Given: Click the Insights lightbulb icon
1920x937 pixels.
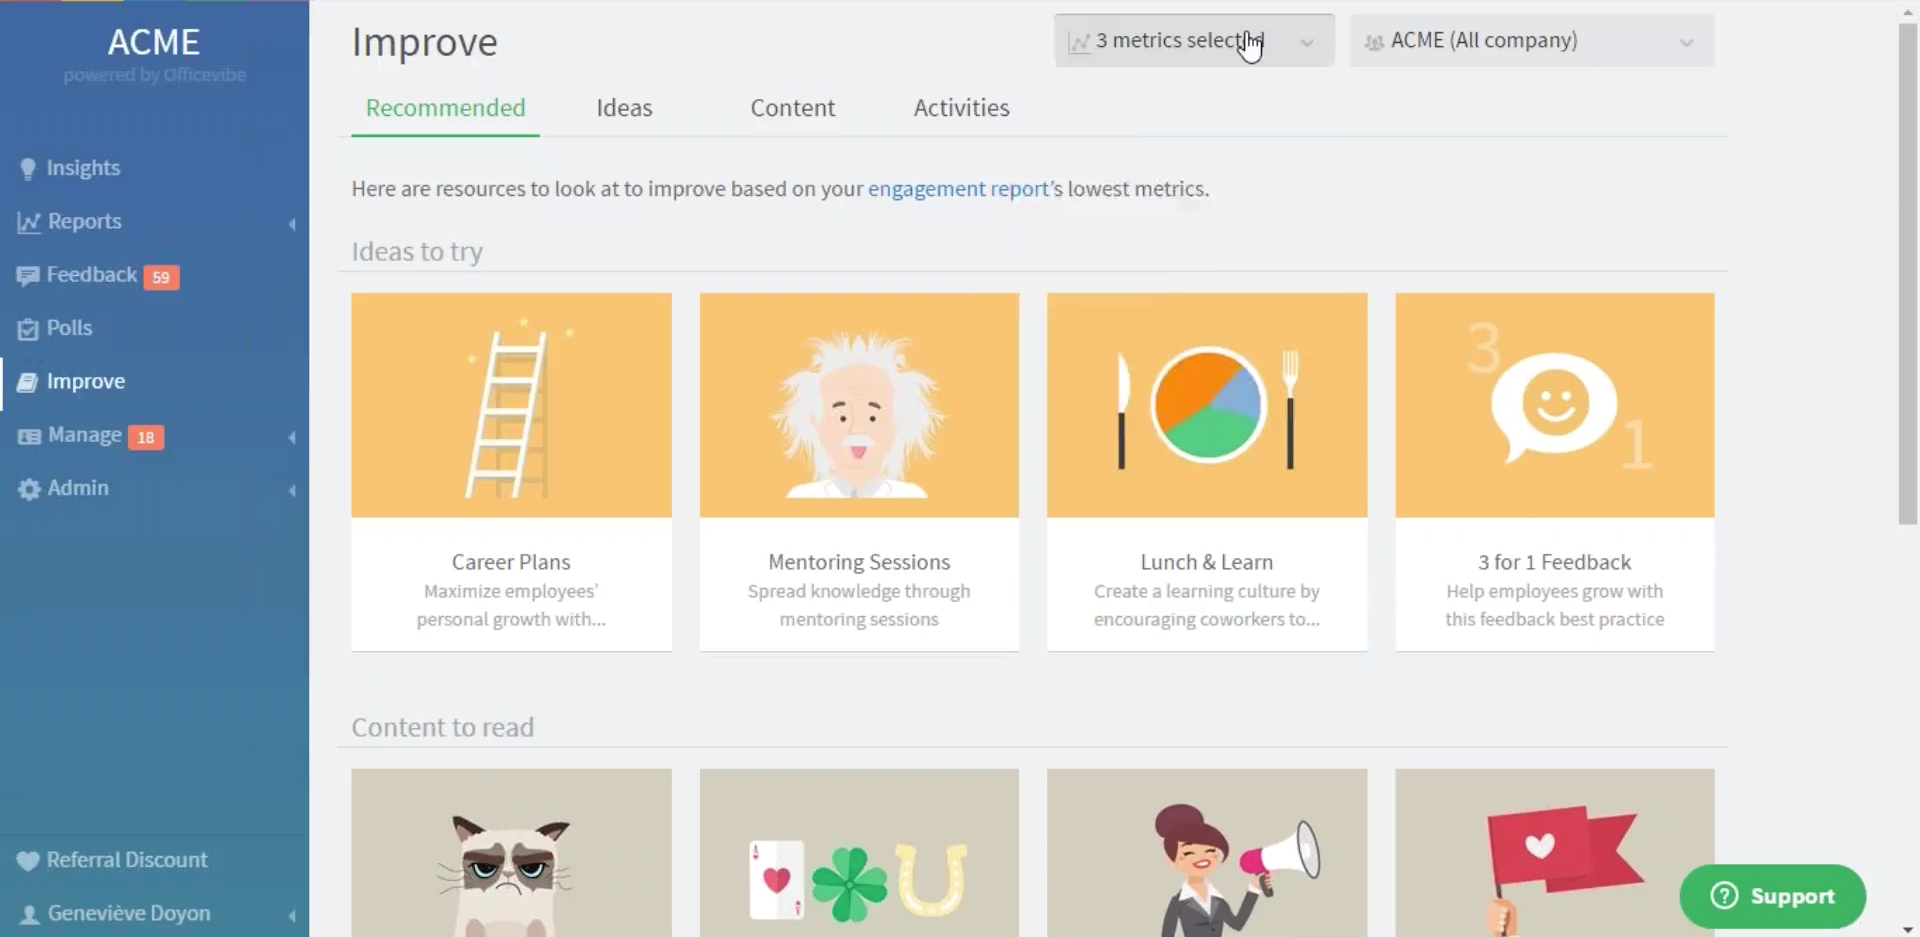Looking at the screenshot, I should click(28, 169).
